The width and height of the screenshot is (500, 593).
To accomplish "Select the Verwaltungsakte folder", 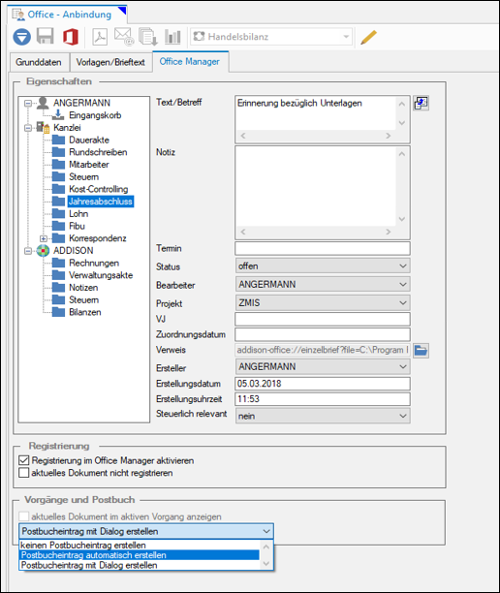I will 101,275.
